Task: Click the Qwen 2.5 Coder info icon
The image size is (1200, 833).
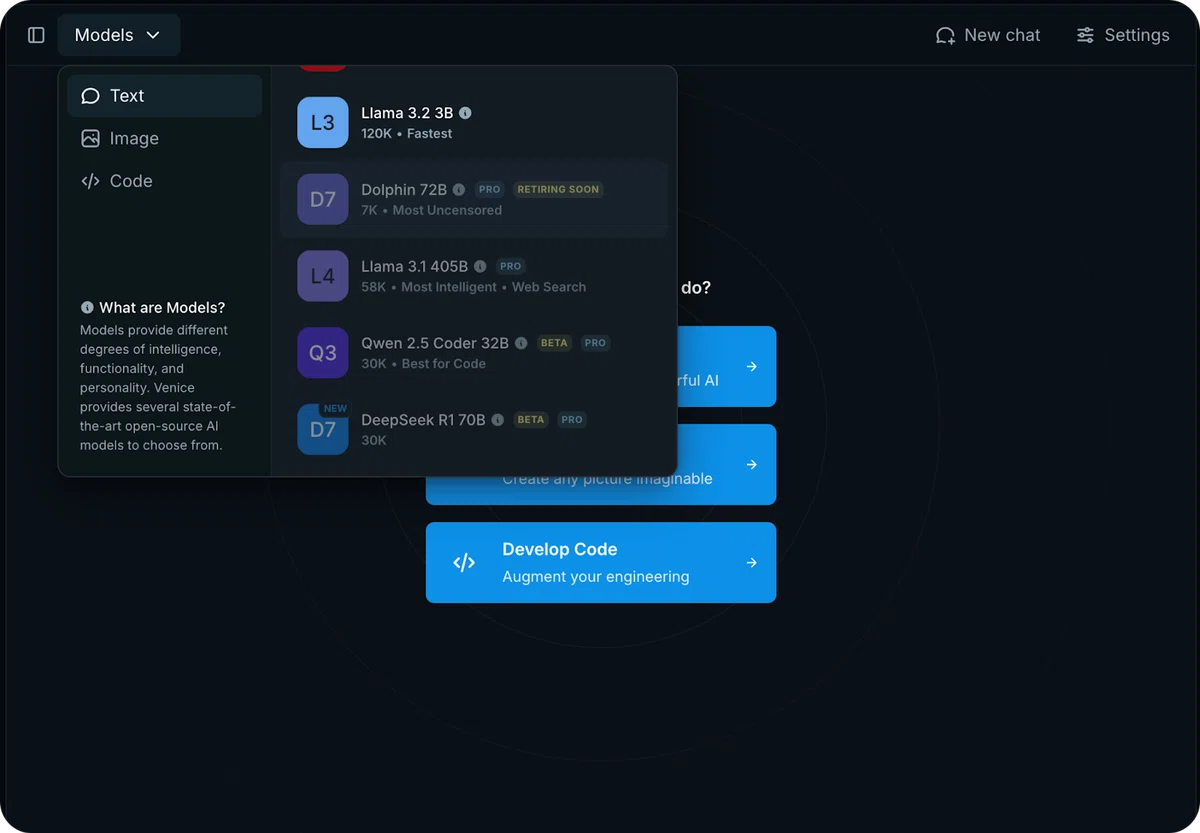Action: [x=520, y=343]
